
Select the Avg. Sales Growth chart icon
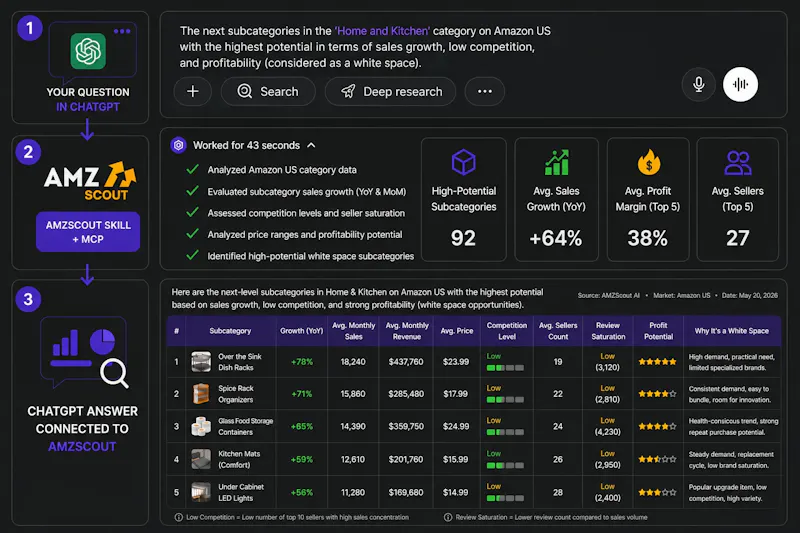tap(556, 163)
